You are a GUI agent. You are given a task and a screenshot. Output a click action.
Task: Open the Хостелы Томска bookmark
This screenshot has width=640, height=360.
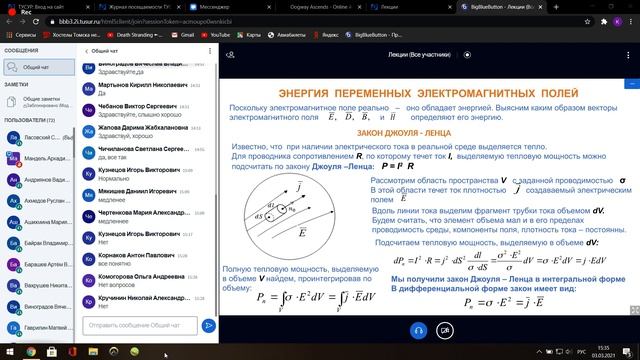(71, 35)
